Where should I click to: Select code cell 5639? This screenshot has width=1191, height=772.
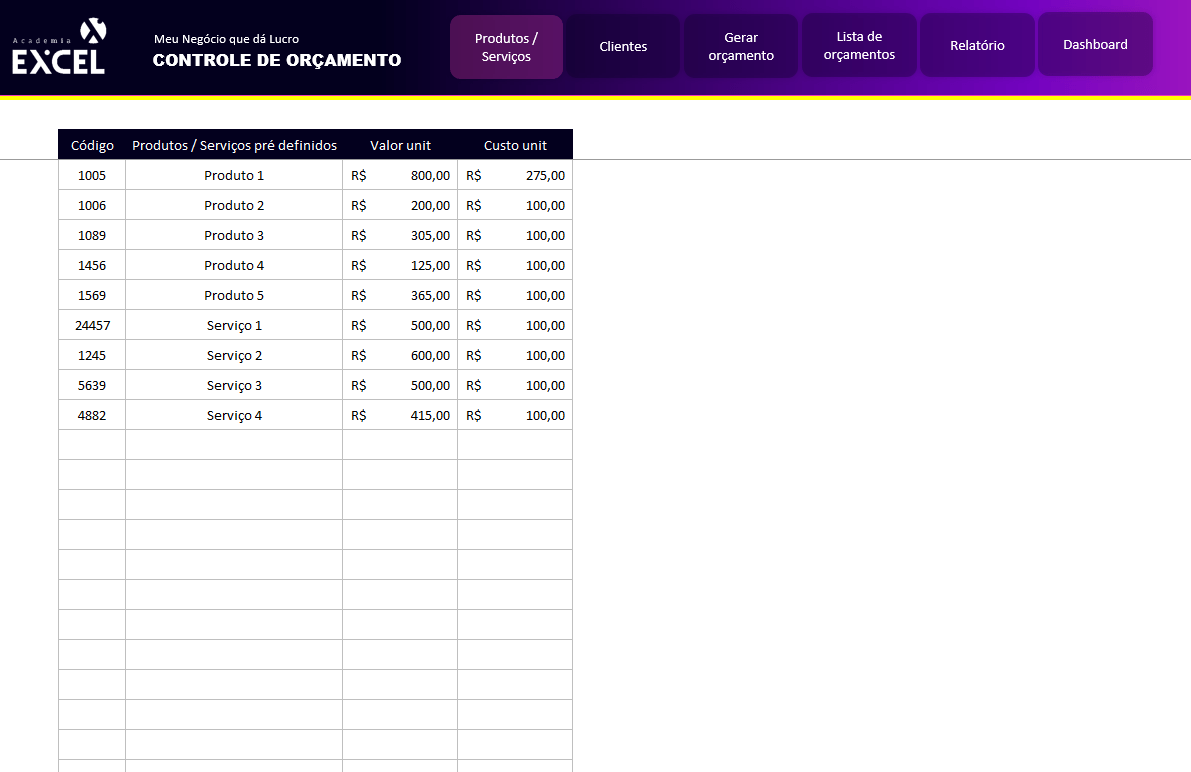pos(92,385)
